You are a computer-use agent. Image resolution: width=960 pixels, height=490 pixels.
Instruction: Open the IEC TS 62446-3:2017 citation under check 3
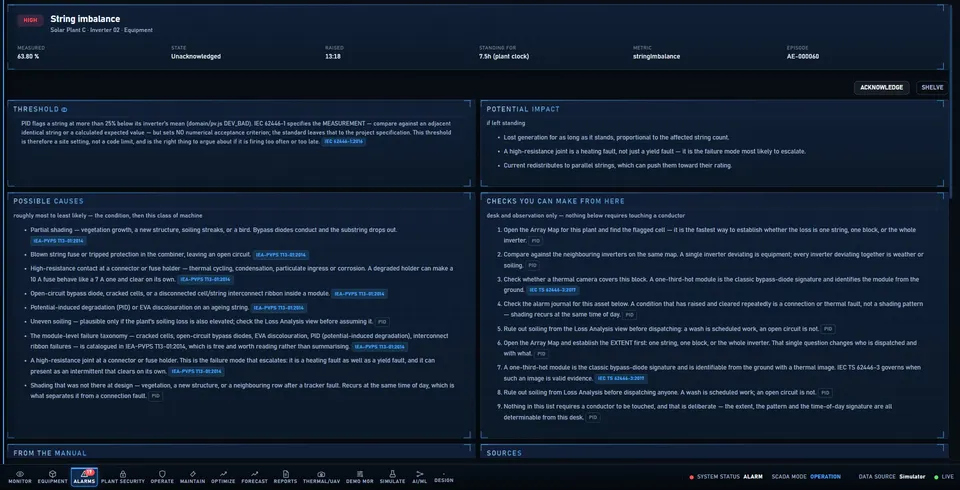553,290
